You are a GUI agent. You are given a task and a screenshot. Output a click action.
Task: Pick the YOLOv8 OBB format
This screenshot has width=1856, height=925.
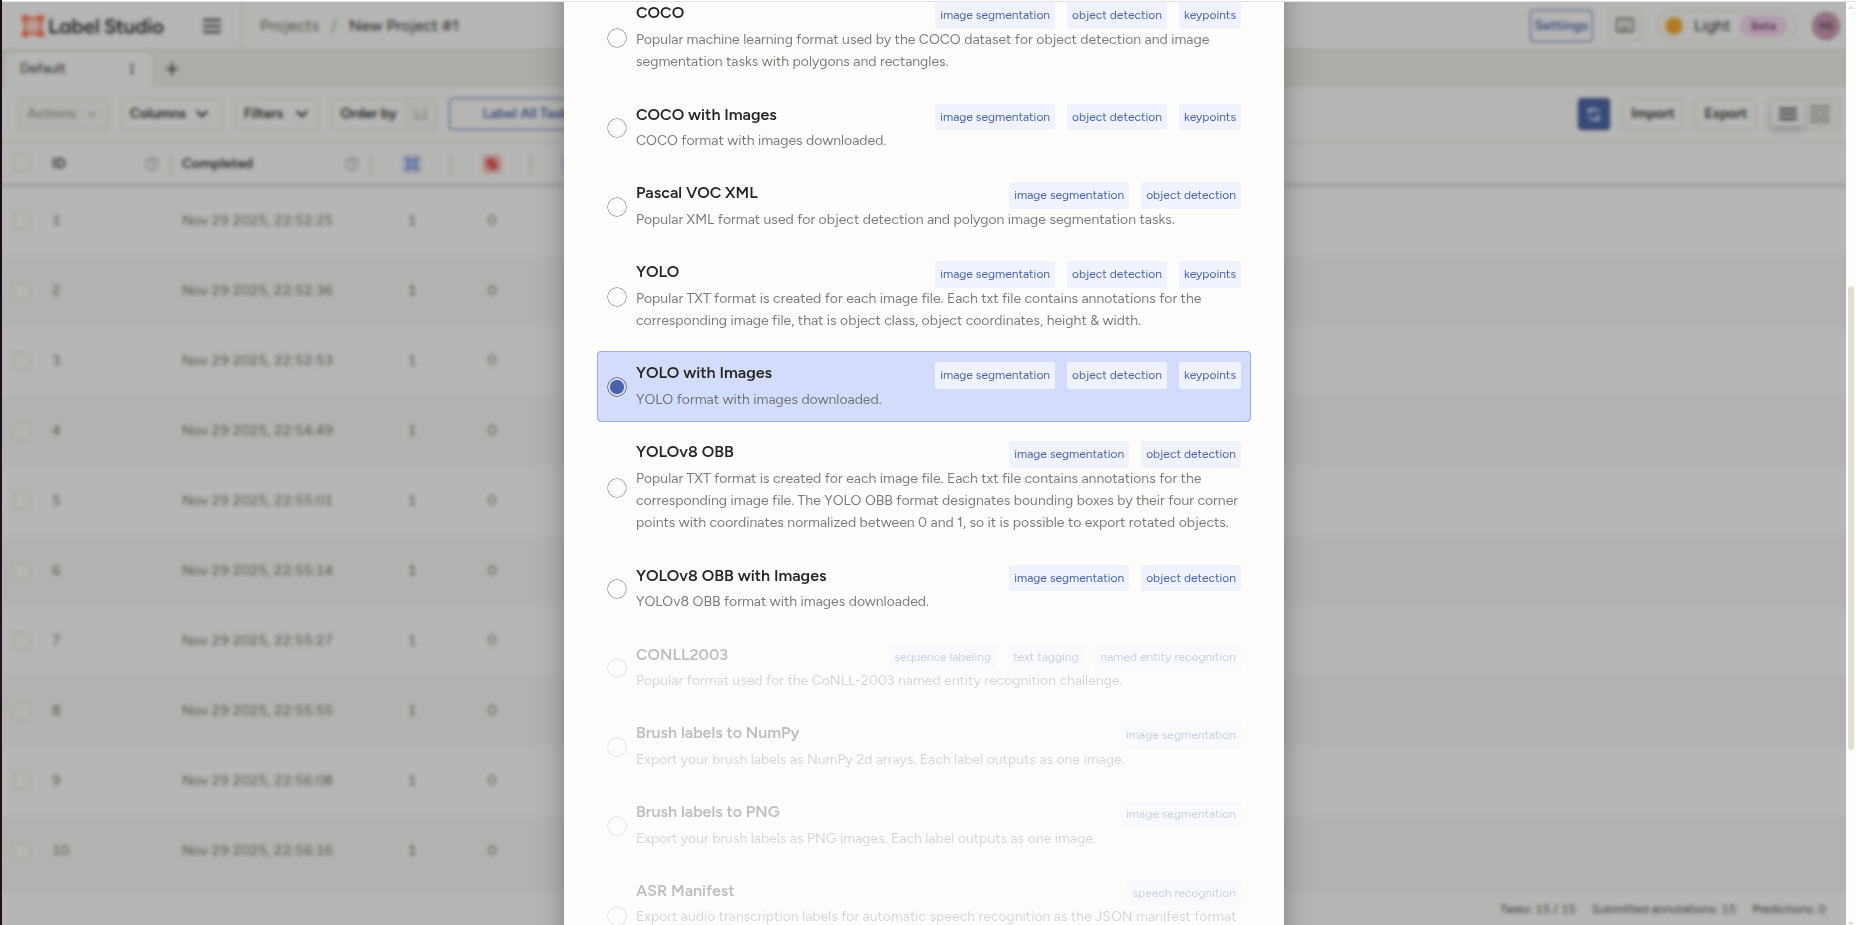(x=617, y=488)
